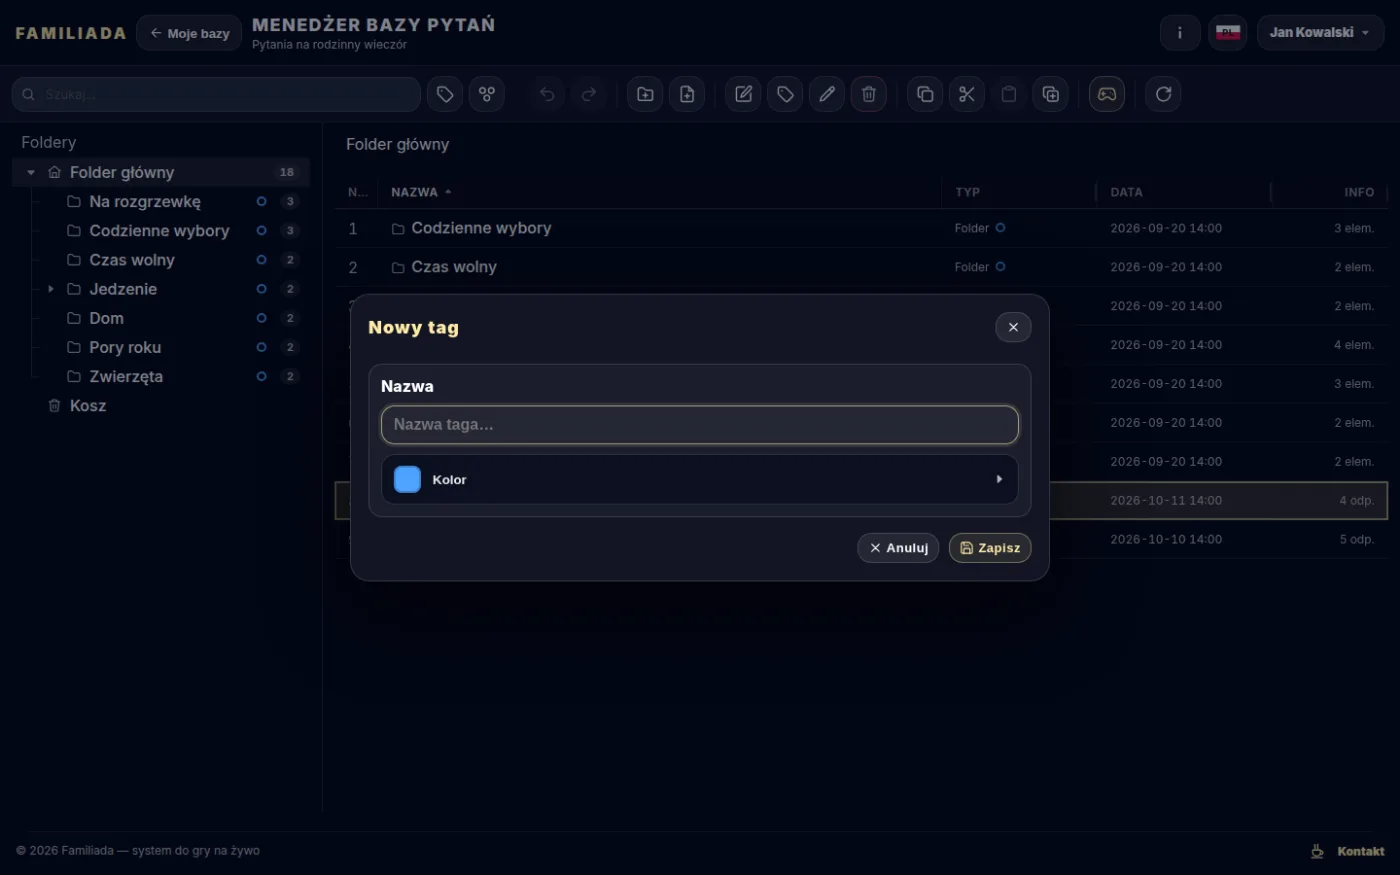
Task: Click the Anuluj cancel button
Action: [898, 548]
